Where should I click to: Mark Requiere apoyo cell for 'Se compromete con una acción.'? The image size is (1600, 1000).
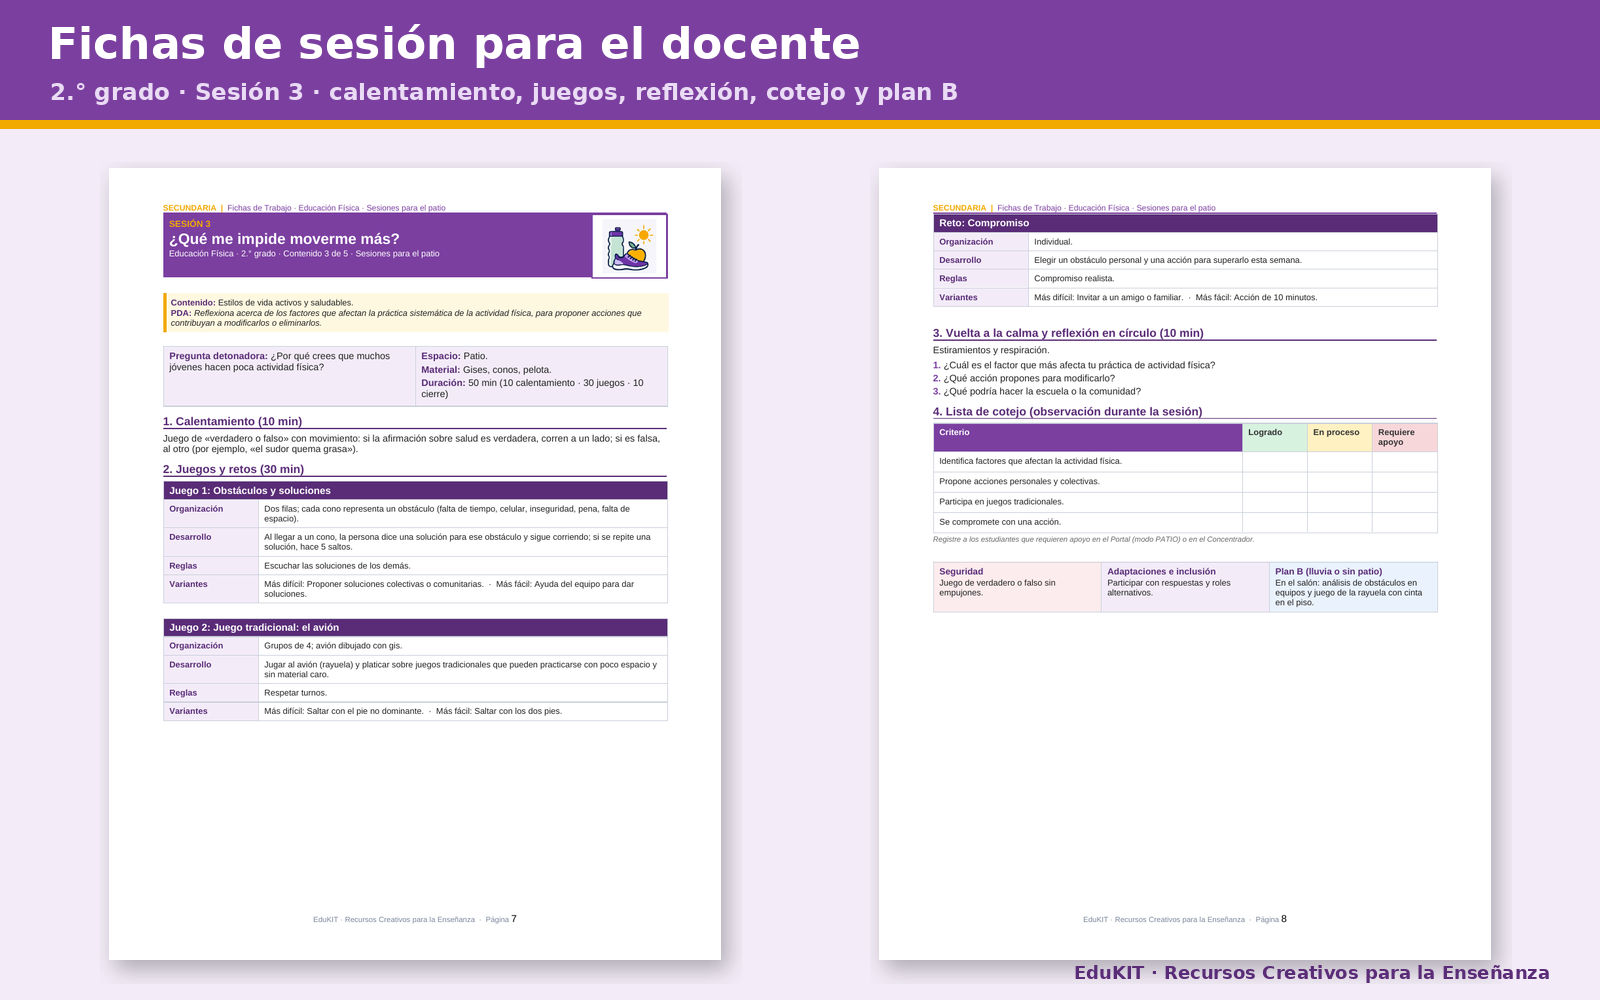click(x=1405, y=522)
